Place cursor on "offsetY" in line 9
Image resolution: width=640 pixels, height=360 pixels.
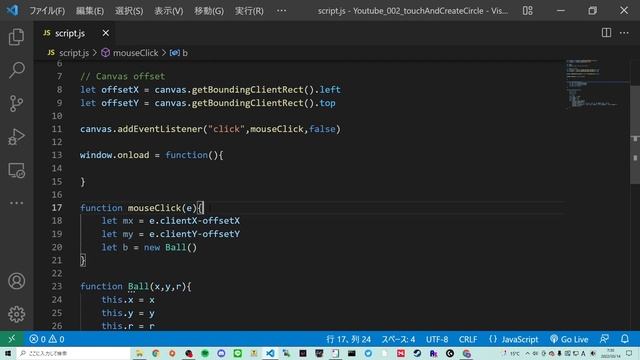(x=120, y=103)
